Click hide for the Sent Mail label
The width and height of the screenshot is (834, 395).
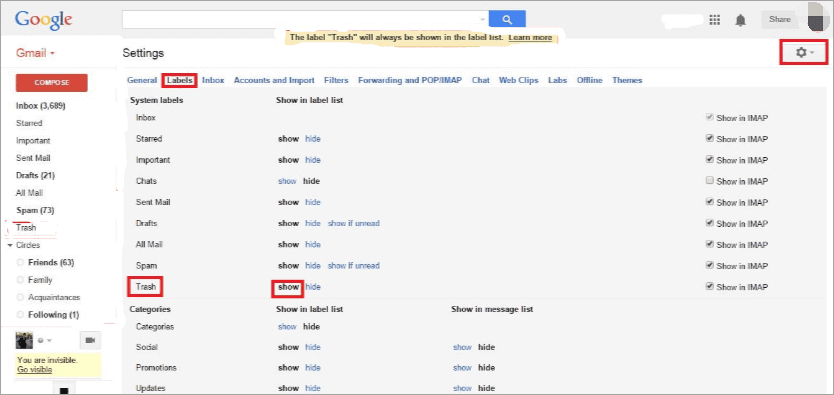pyautogui.click(x=313, y=203)
